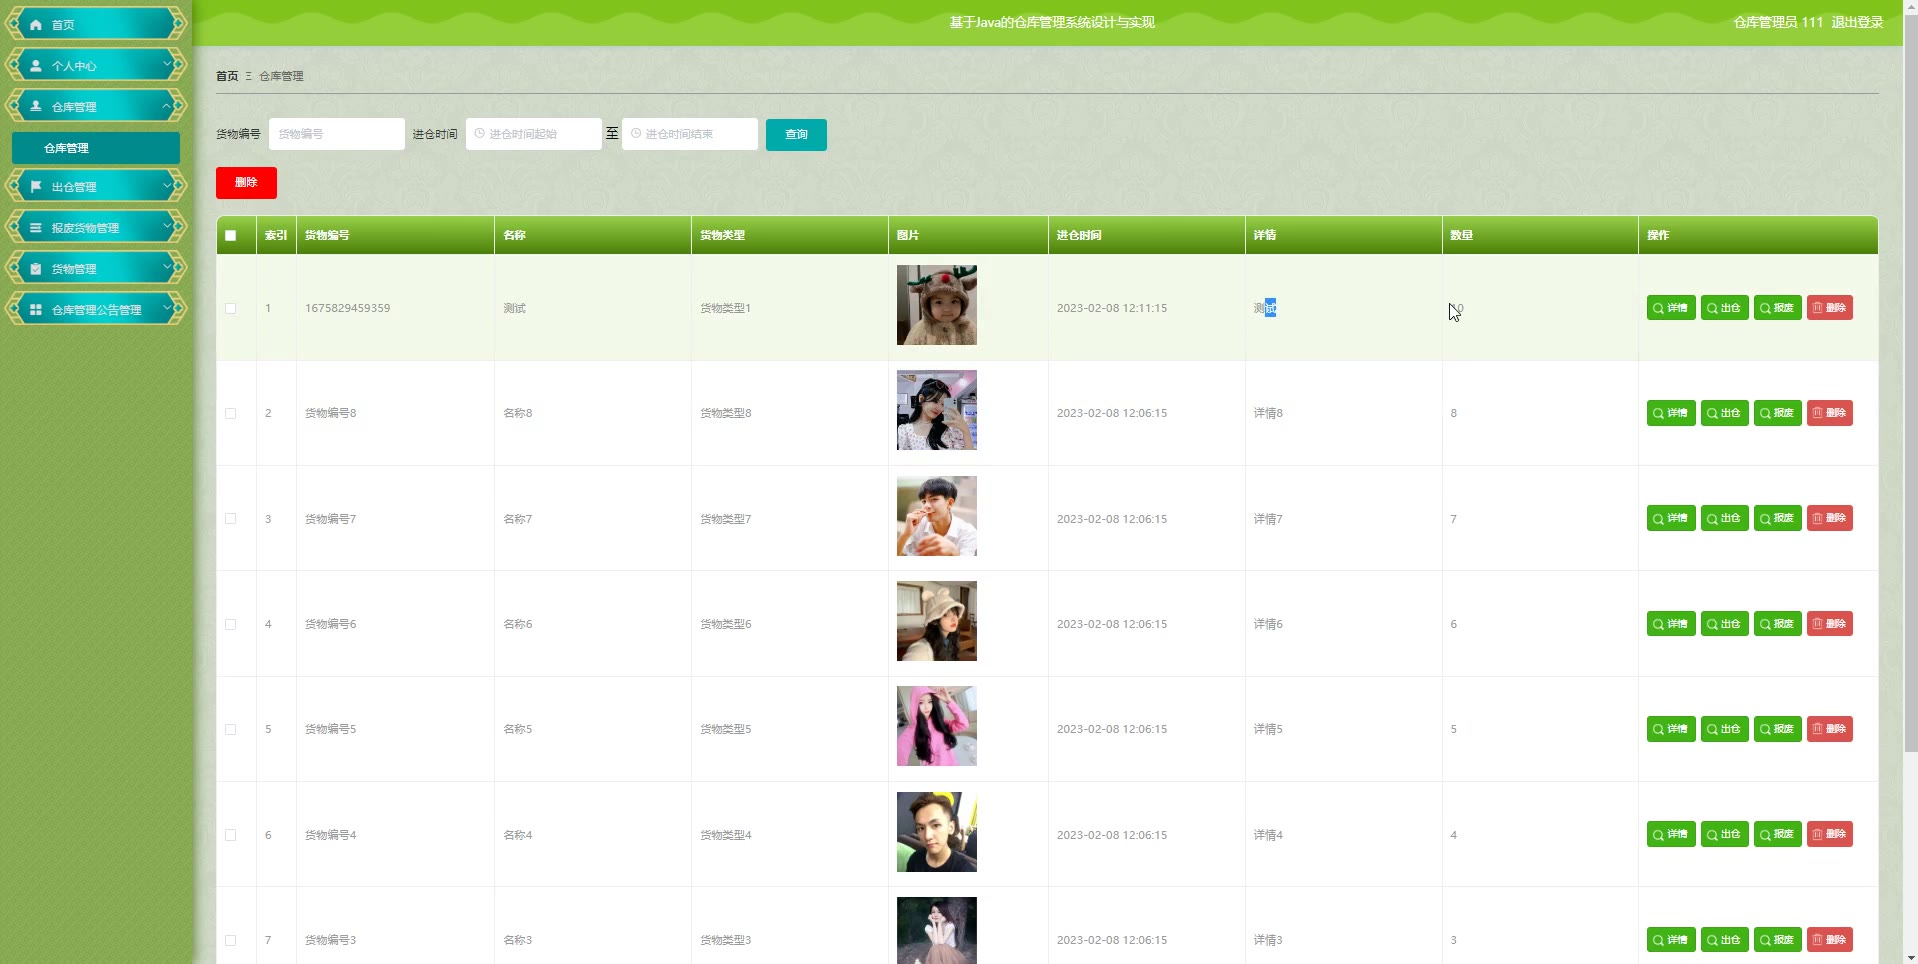
Task: Click the clock icon in 进仓时间结束 field
Action: click(635, 133)
